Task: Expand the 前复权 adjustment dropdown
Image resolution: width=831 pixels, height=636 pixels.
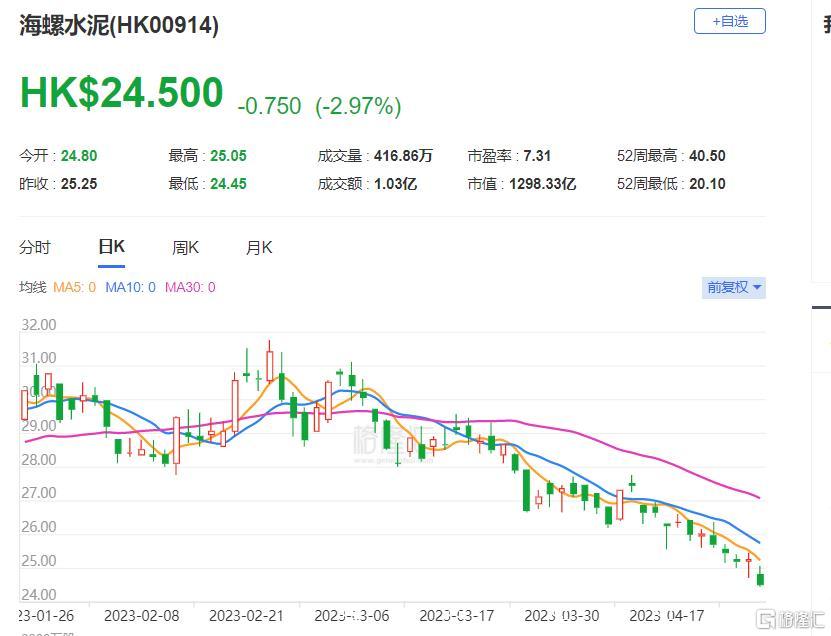Action: click(x=733, y=288)
